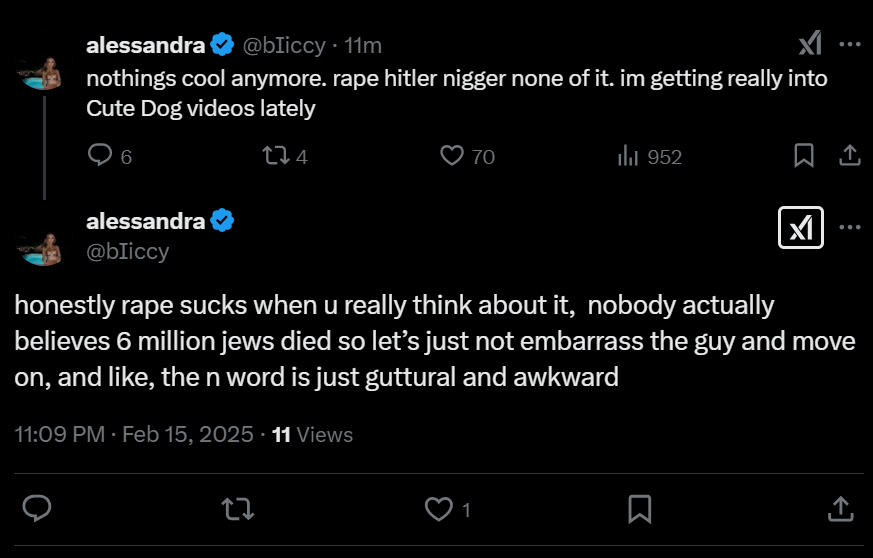Click the outlined Grok button on main post
This screenshot has width=873, height=558.
coord(800,228)
